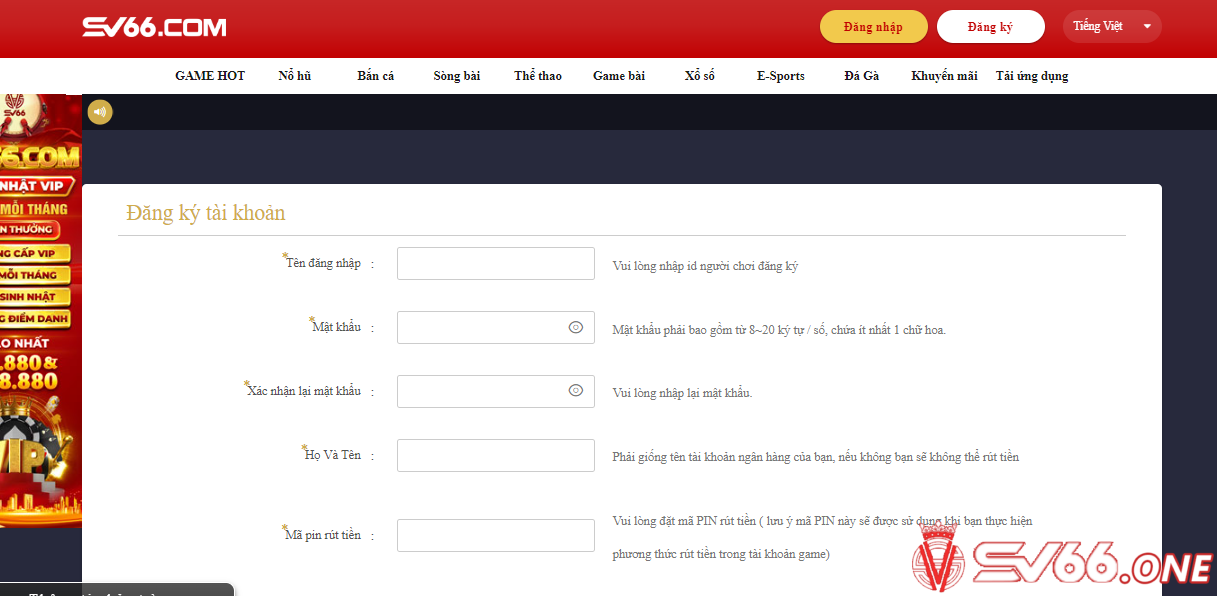The height and width of the screenshot is (596, 1217).
Task: Toggle visibility in Xác nhận lại mật khẩu field
Action: pyautogui.click(x=576, y=391)
